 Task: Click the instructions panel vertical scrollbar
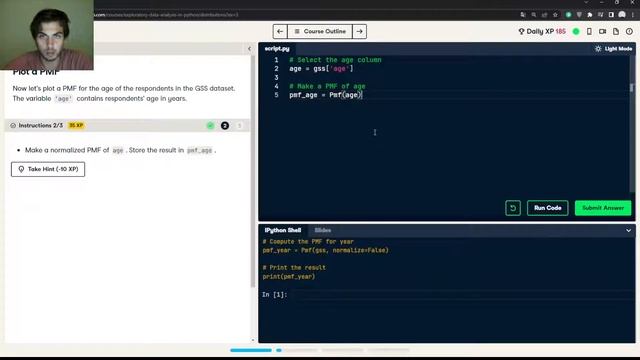click(x=253, y=171)
